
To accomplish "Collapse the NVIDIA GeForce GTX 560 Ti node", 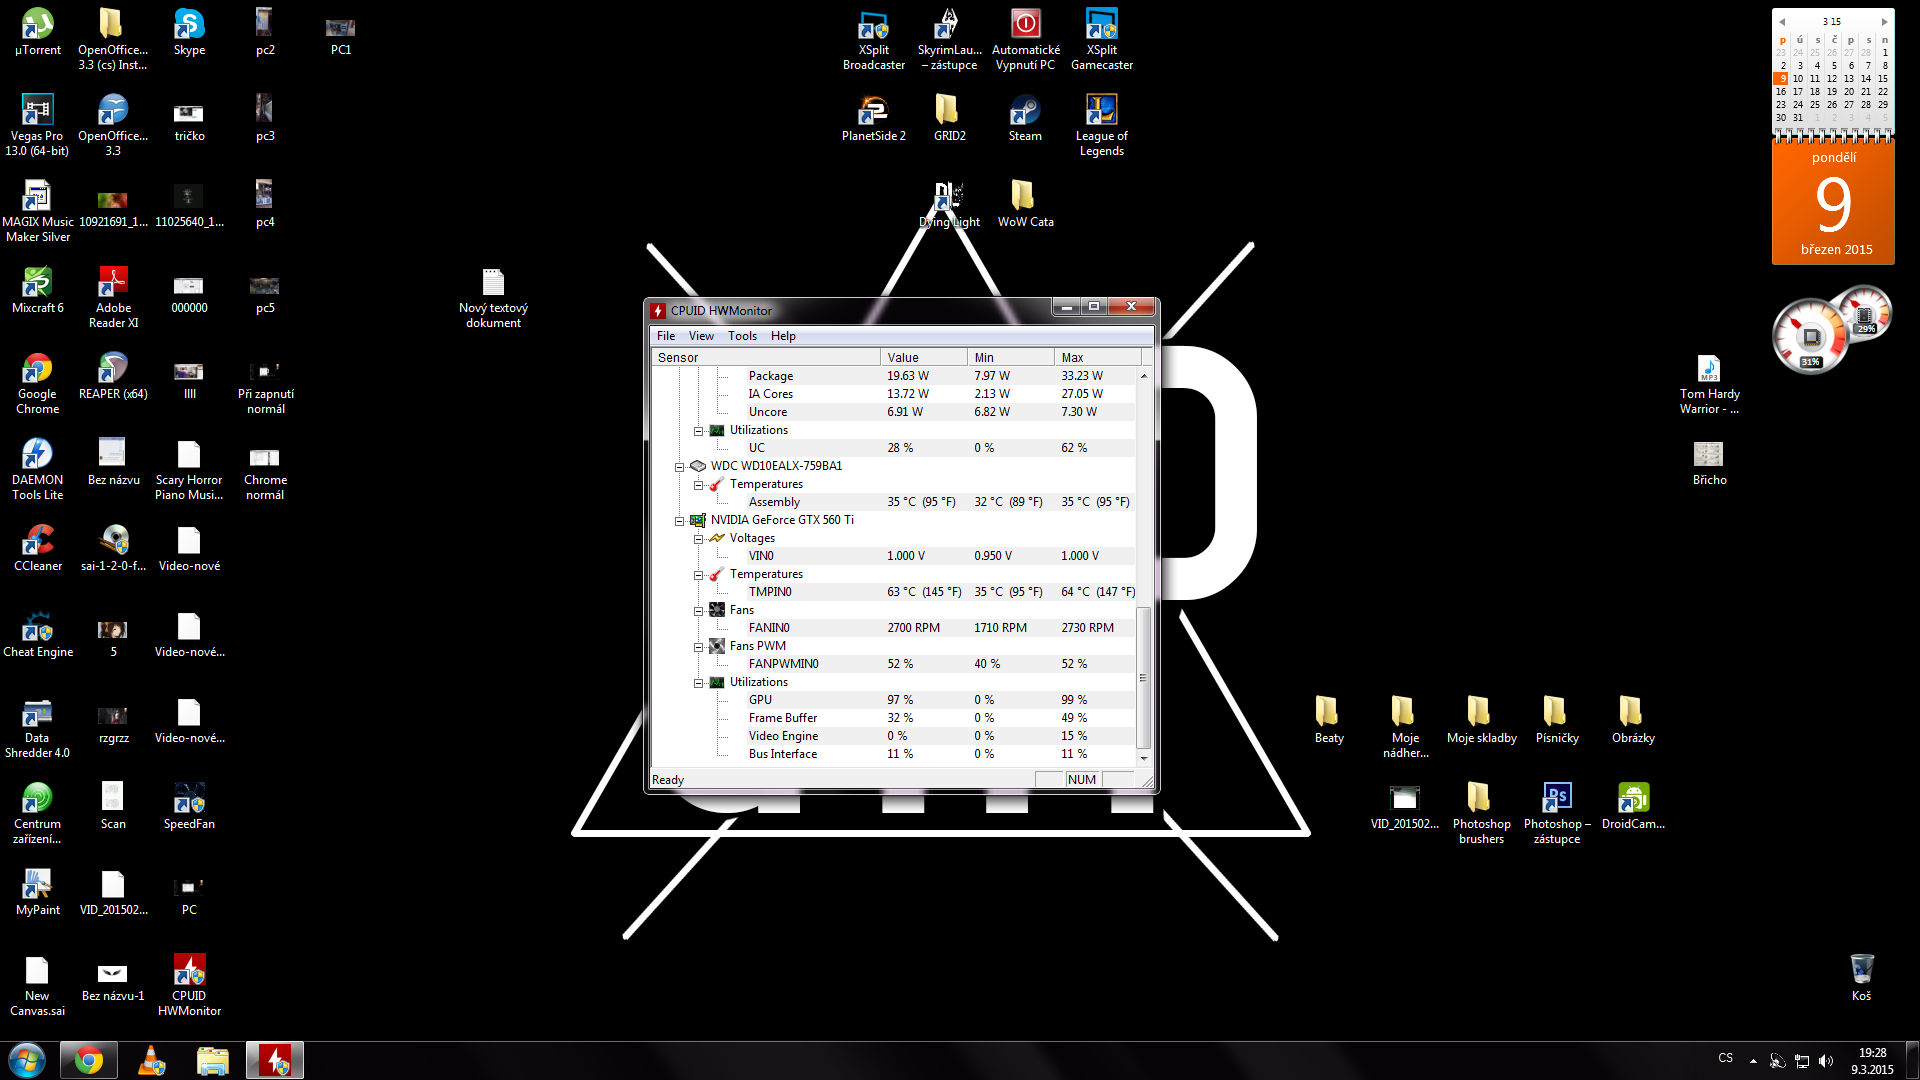I will pyautogui.click(x=679, y=521).
